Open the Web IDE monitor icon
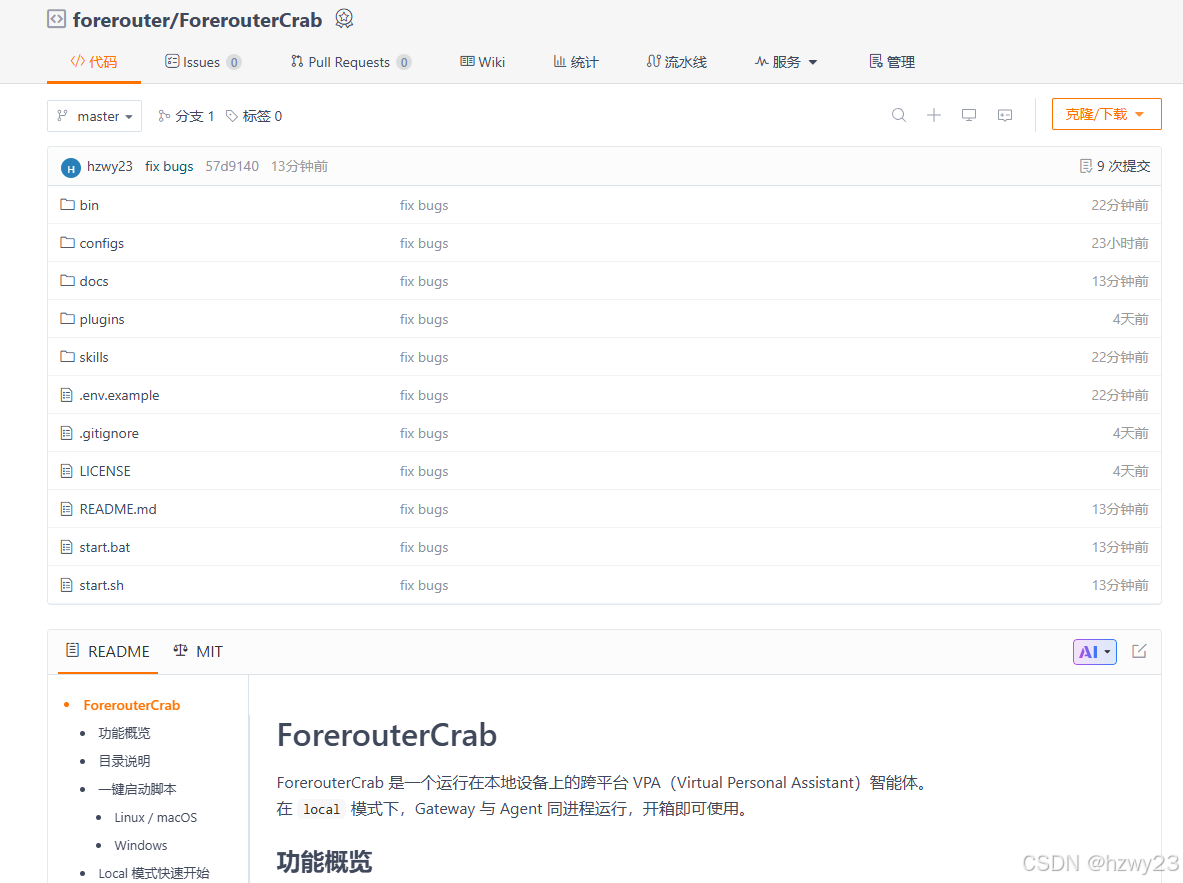The image size is (1183, 883). [969, 115]
